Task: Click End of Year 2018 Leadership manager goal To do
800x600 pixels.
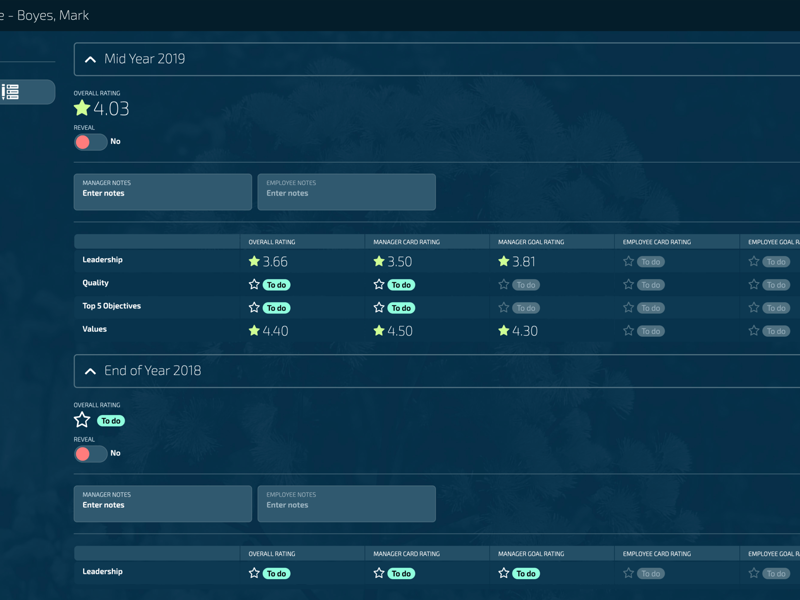Action: click(527, 574)
